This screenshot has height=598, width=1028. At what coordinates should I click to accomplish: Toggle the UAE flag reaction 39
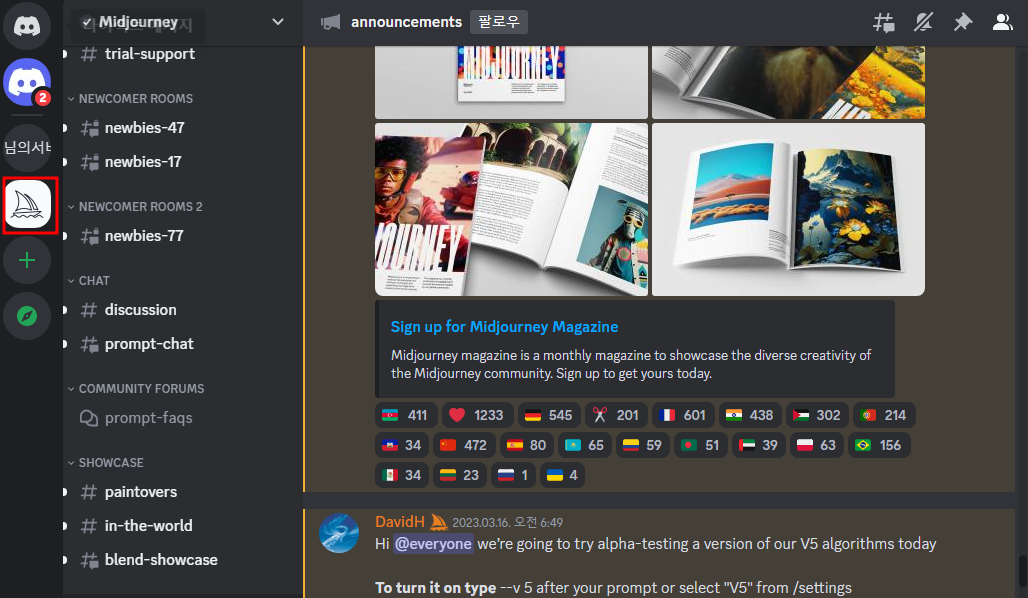click(x=759, y=445)
